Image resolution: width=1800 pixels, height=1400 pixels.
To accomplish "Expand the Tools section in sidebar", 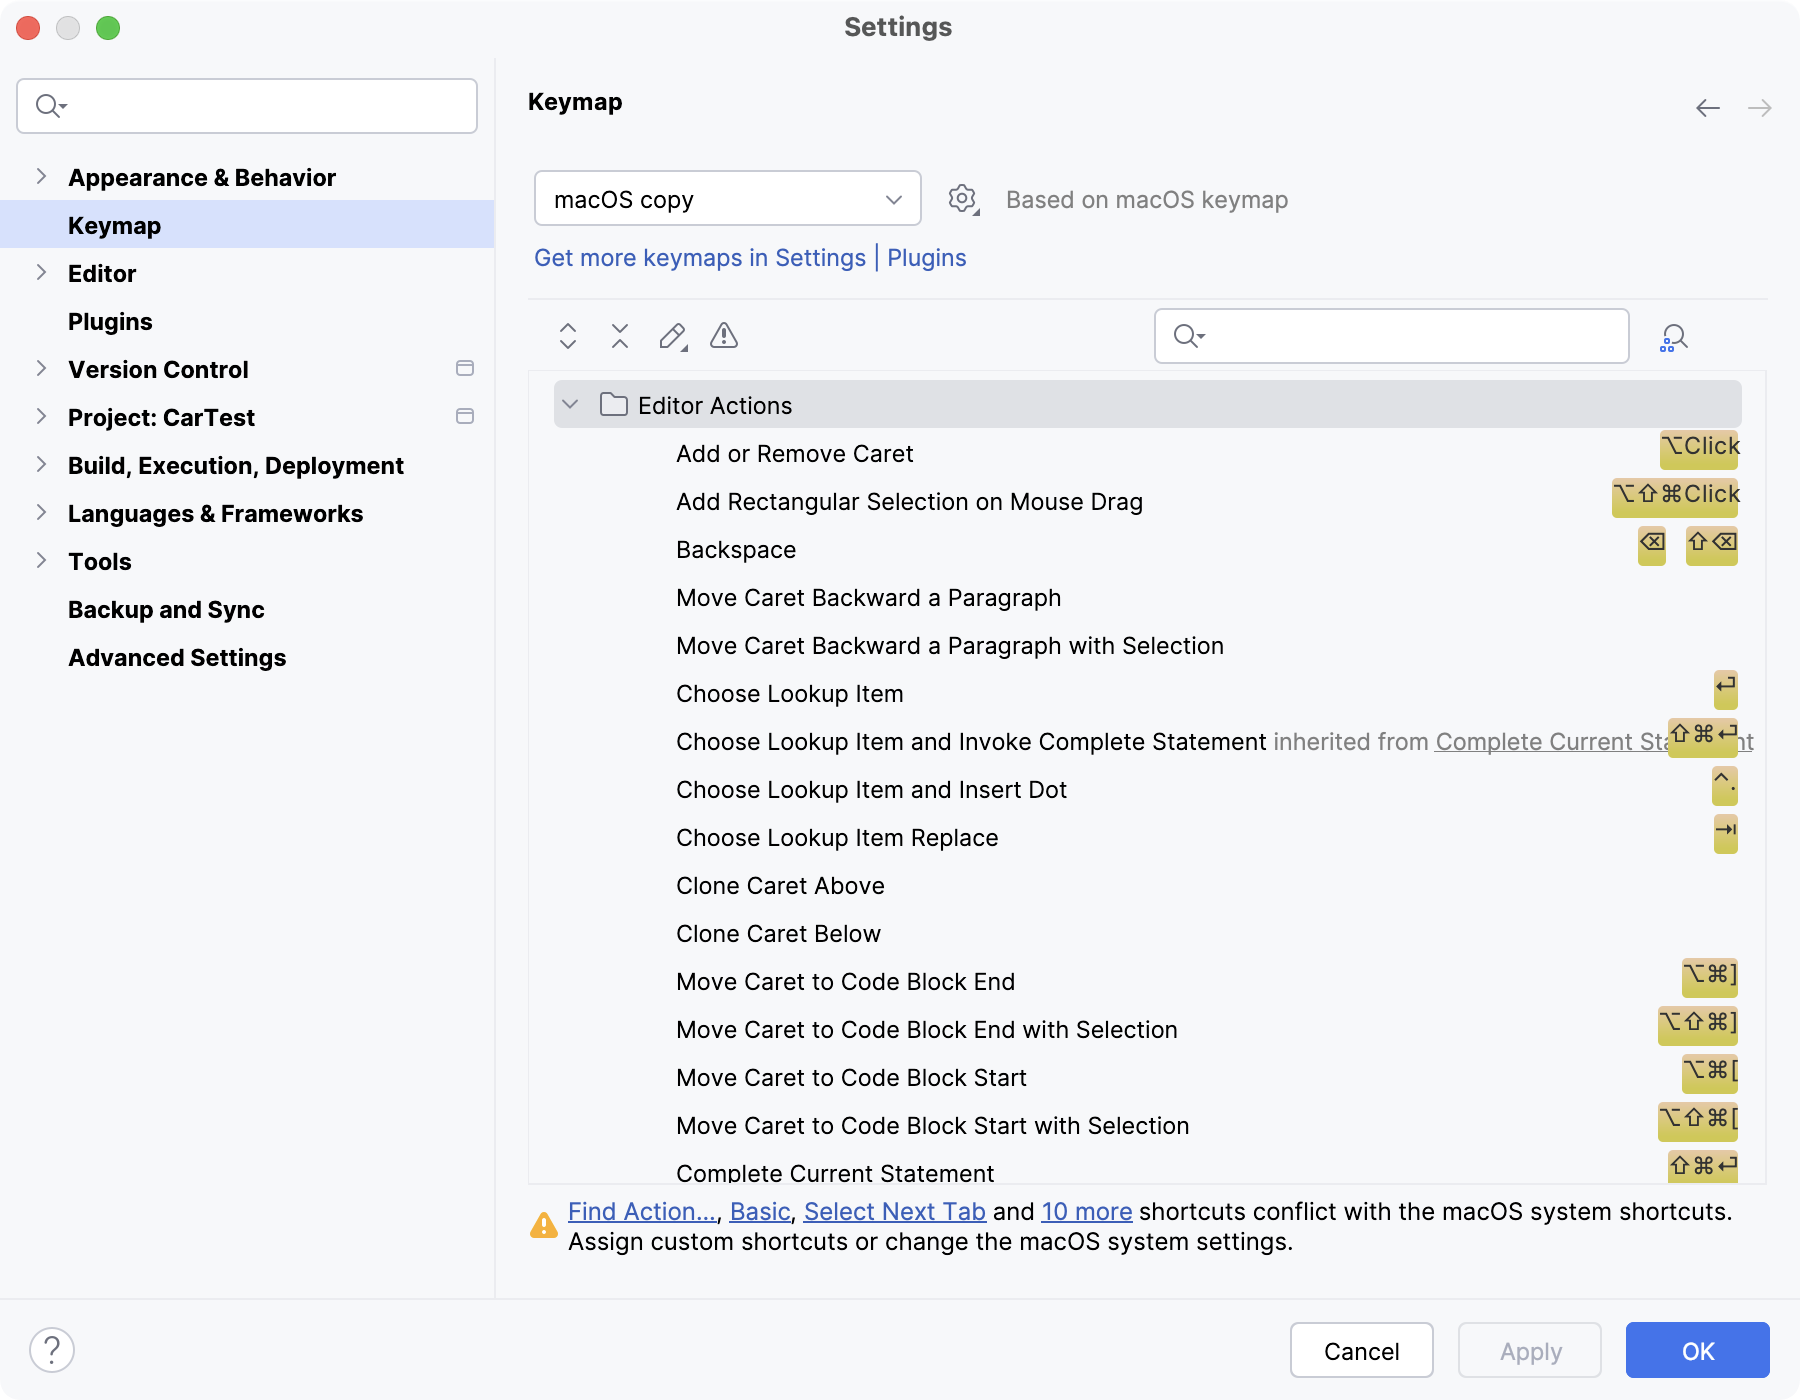I will coord(42,561).
